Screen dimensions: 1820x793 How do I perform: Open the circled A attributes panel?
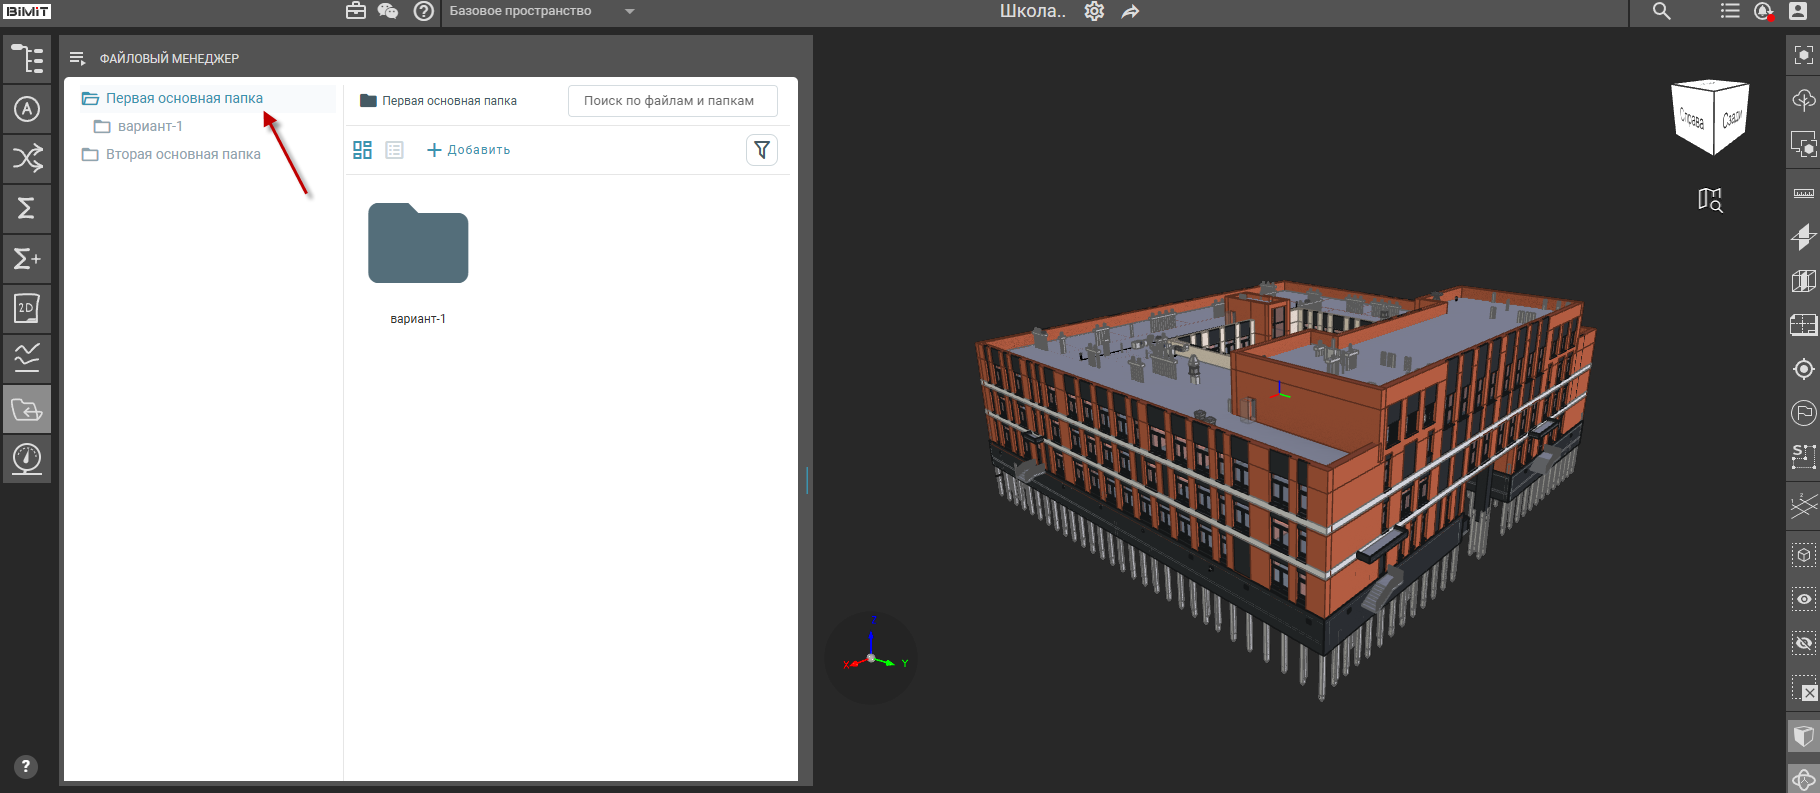pyautogui.click(x=27, y=109)
